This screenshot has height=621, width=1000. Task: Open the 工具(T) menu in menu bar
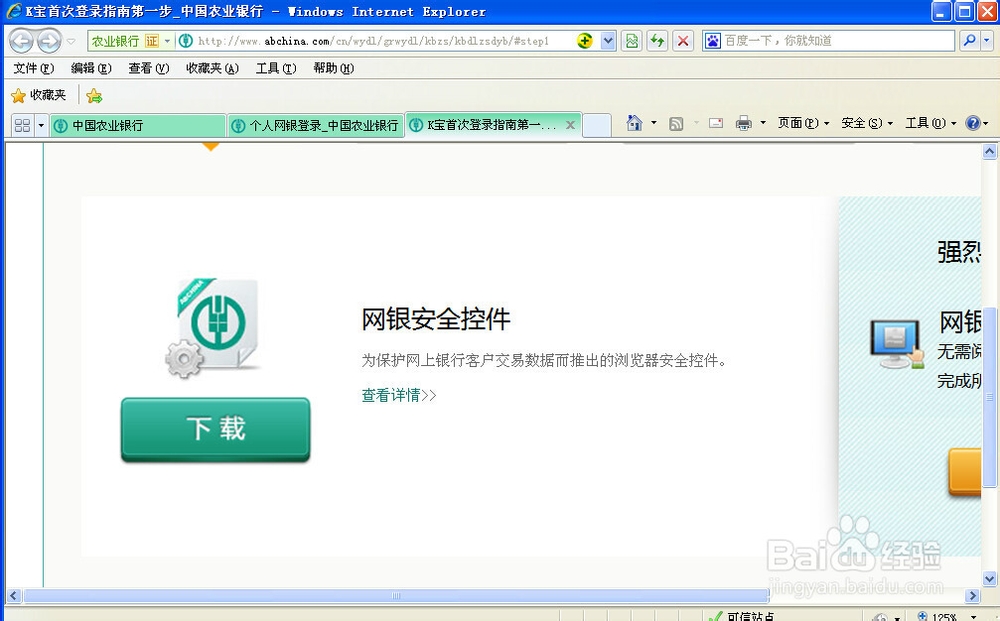tap(276, 68)
